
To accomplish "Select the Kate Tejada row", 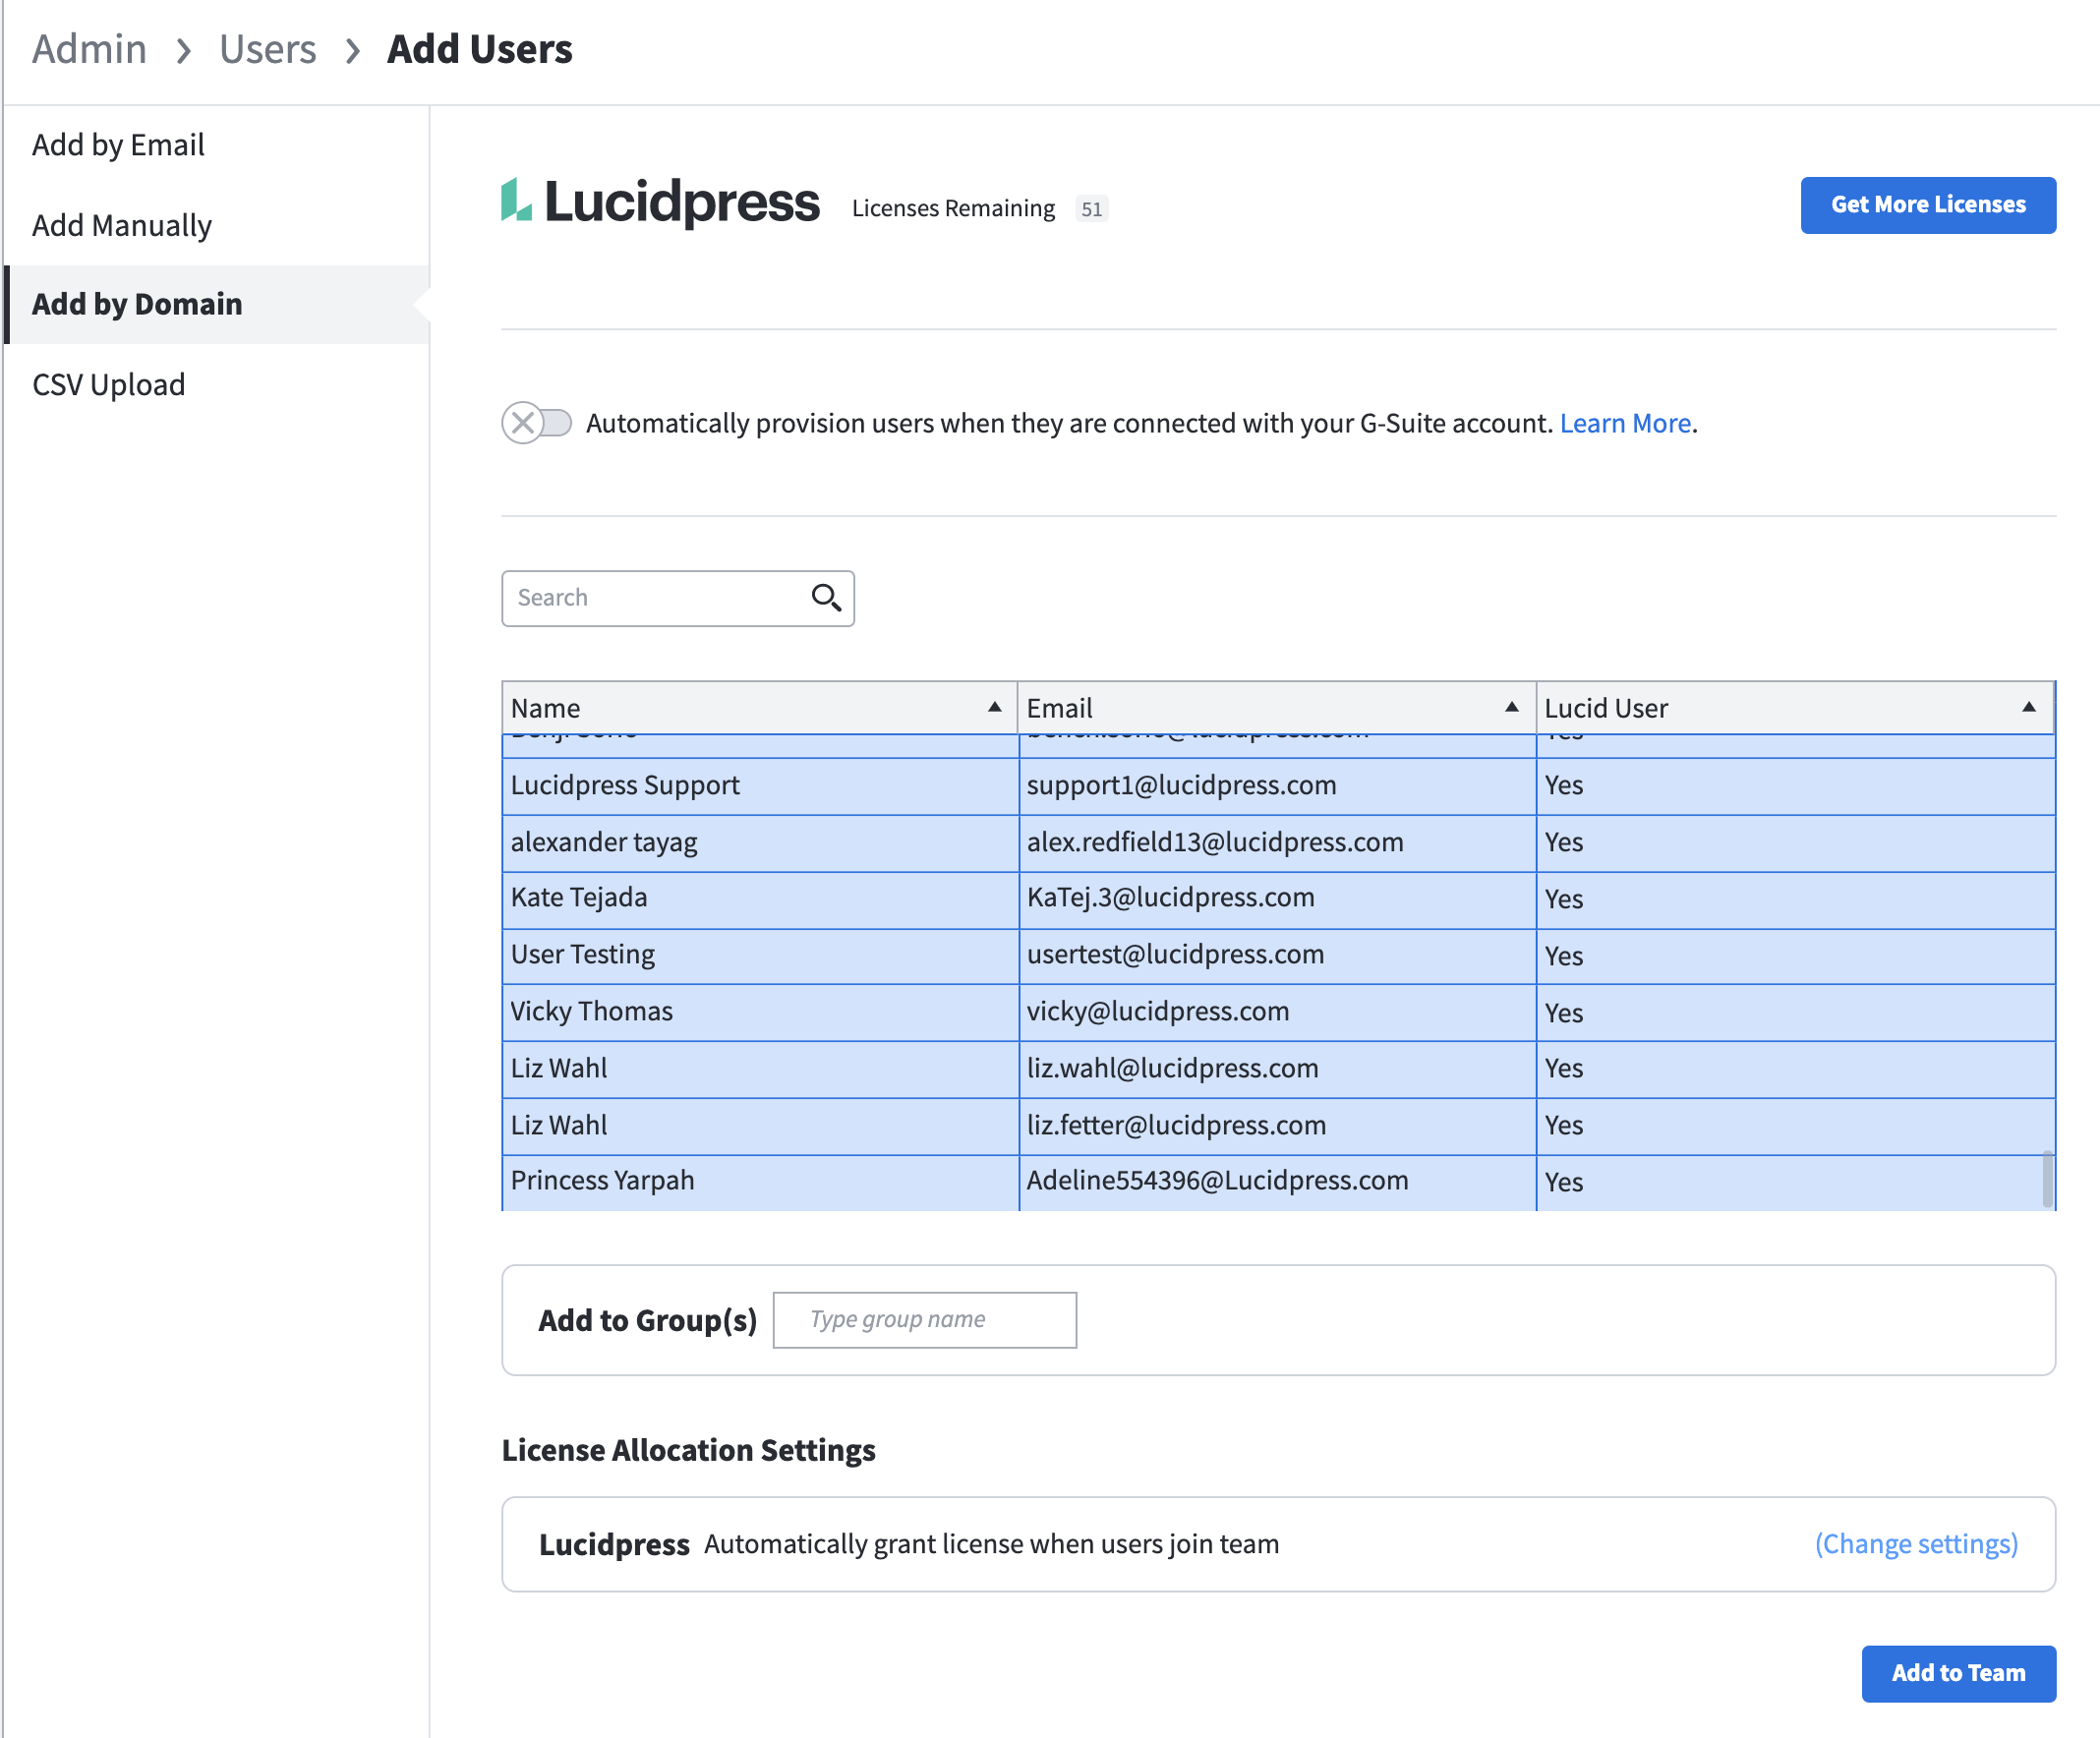I will (1278, 899).
